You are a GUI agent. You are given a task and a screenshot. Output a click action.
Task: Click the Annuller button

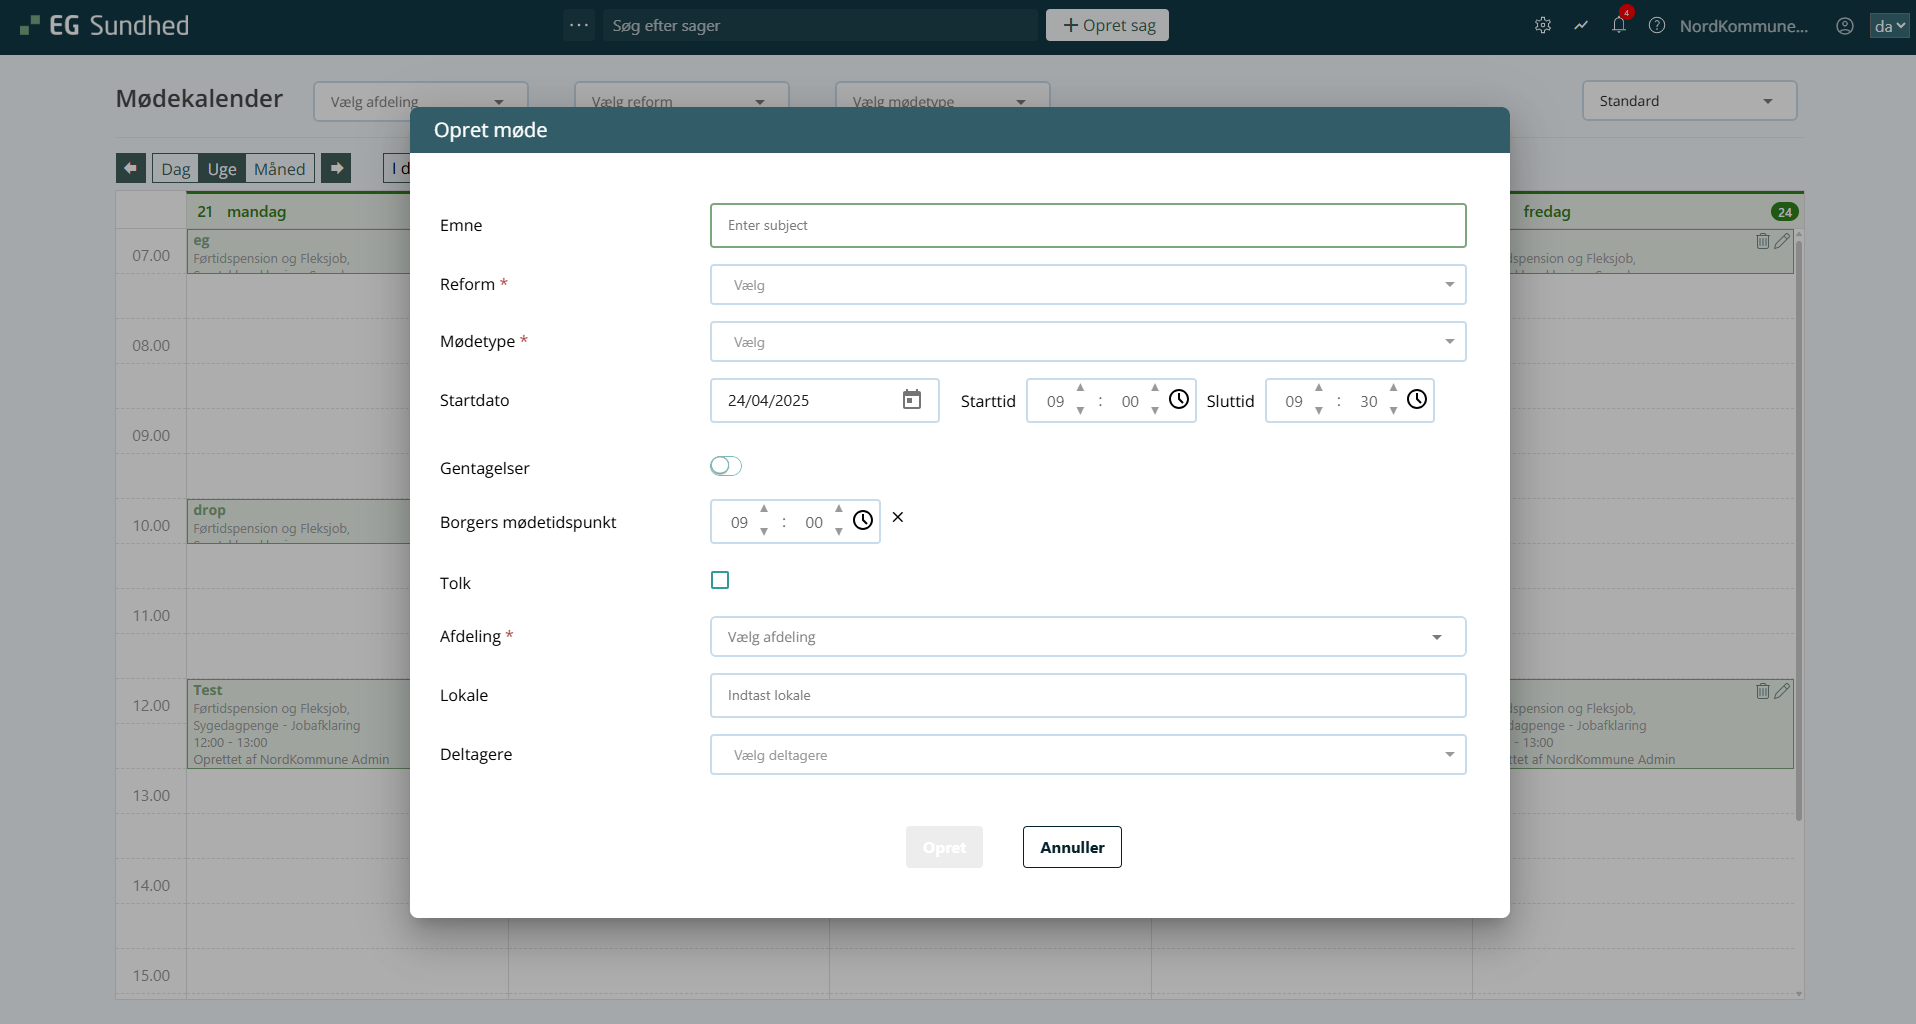1072,847
